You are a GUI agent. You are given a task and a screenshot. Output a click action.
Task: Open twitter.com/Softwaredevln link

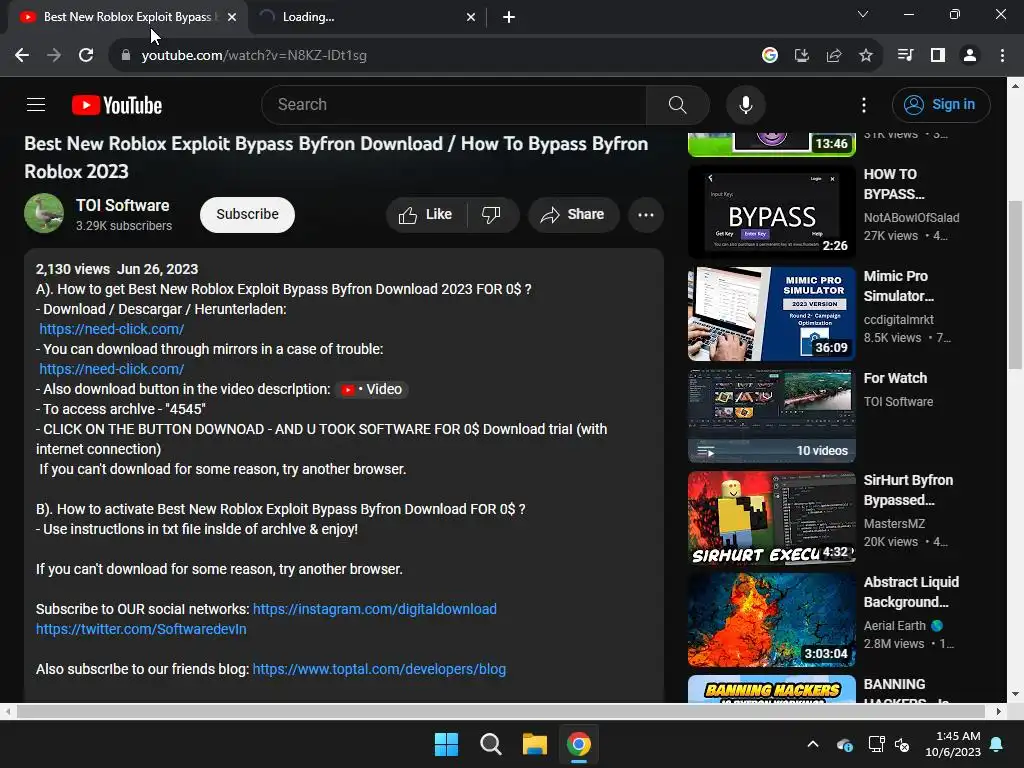tap(141, 629)
